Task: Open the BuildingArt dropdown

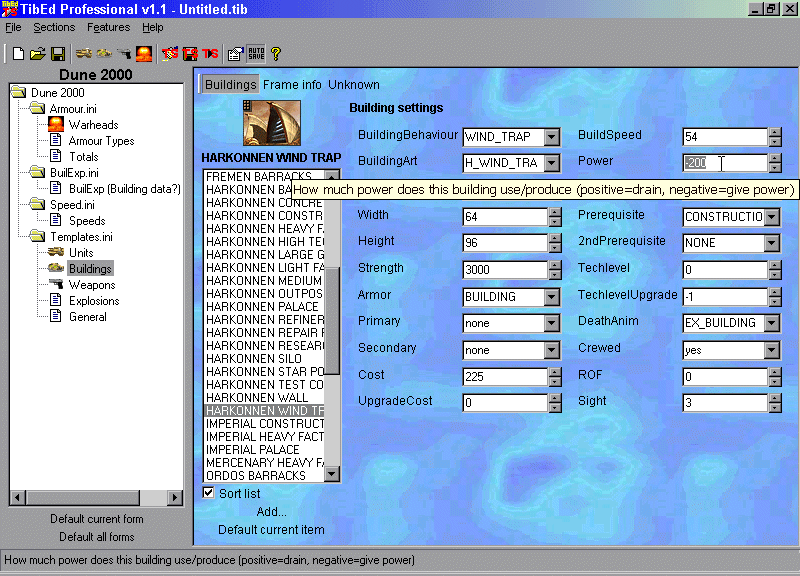Action: pyautogui.click(x=552, y=163)
